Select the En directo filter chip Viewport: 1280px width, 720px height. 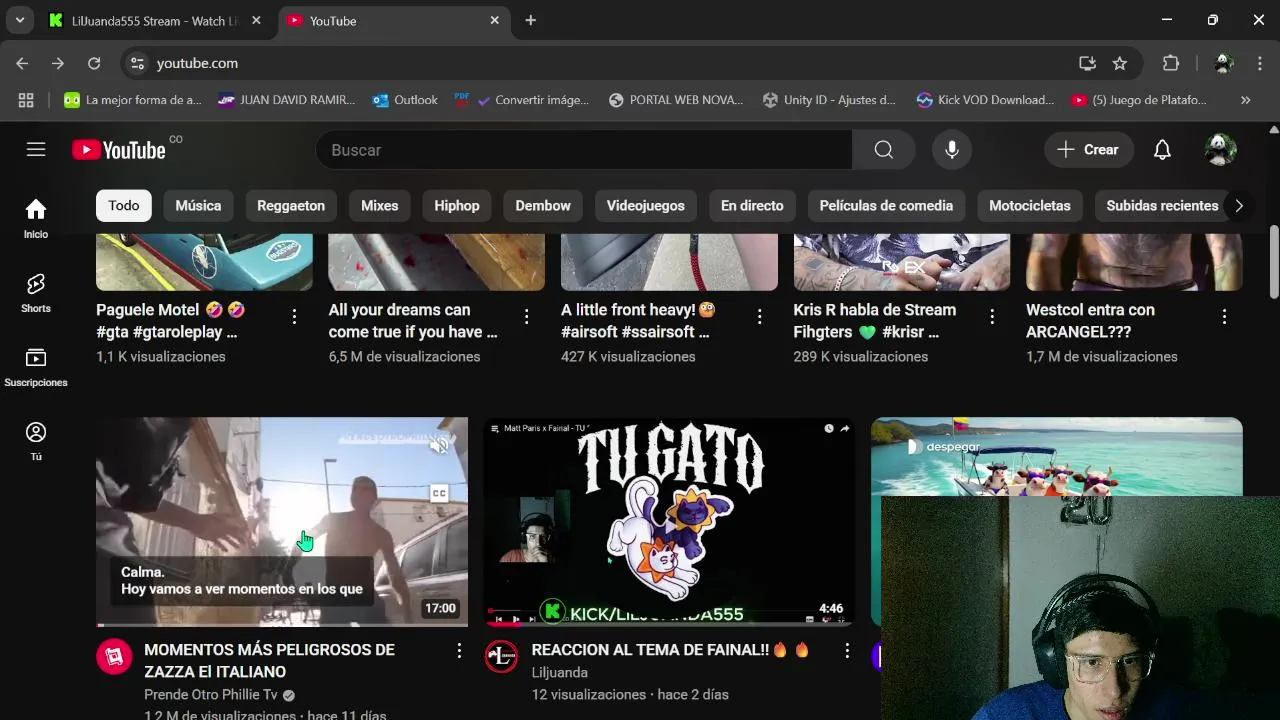752,206
